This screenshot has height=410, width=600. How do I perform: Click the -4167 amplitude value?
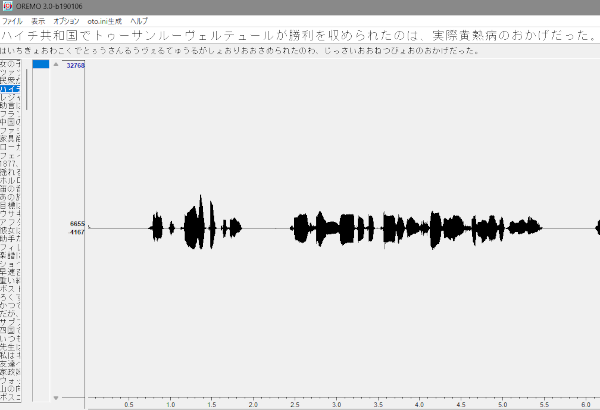tap(77, 232)
